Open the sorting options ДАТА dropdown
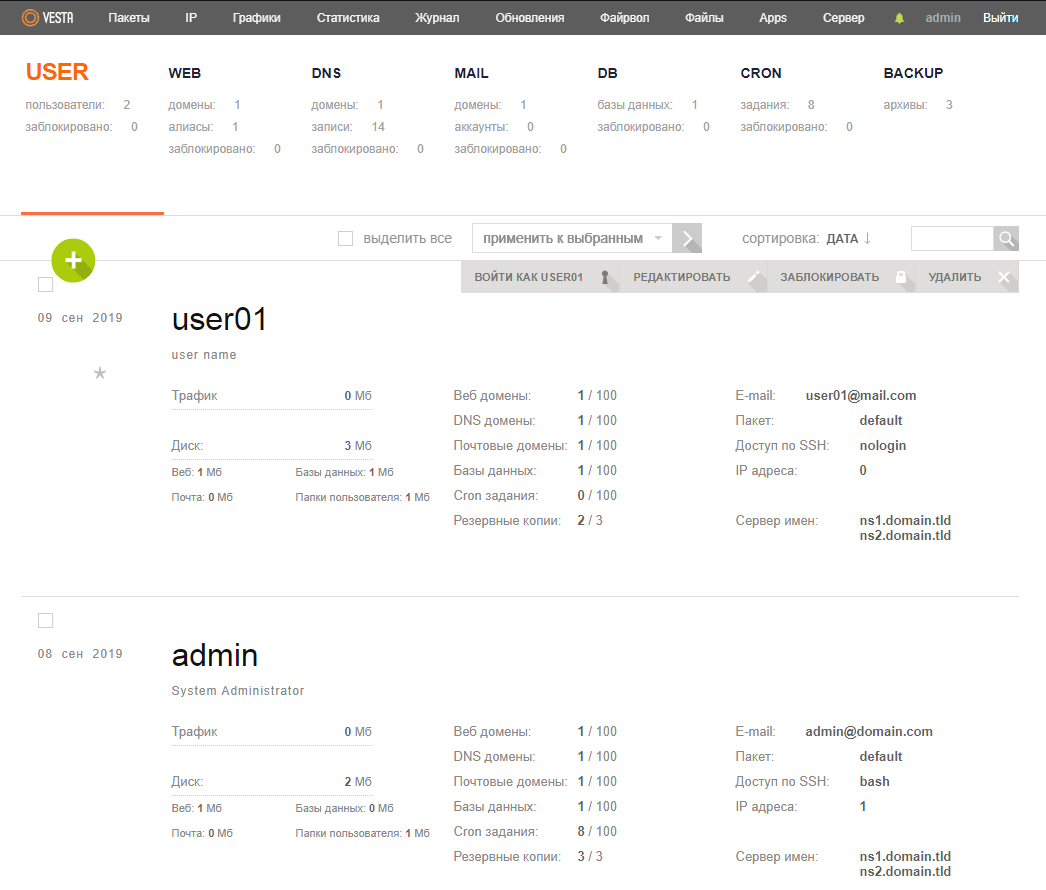This screenshot has width=1046, height=890. pos(842,239)
